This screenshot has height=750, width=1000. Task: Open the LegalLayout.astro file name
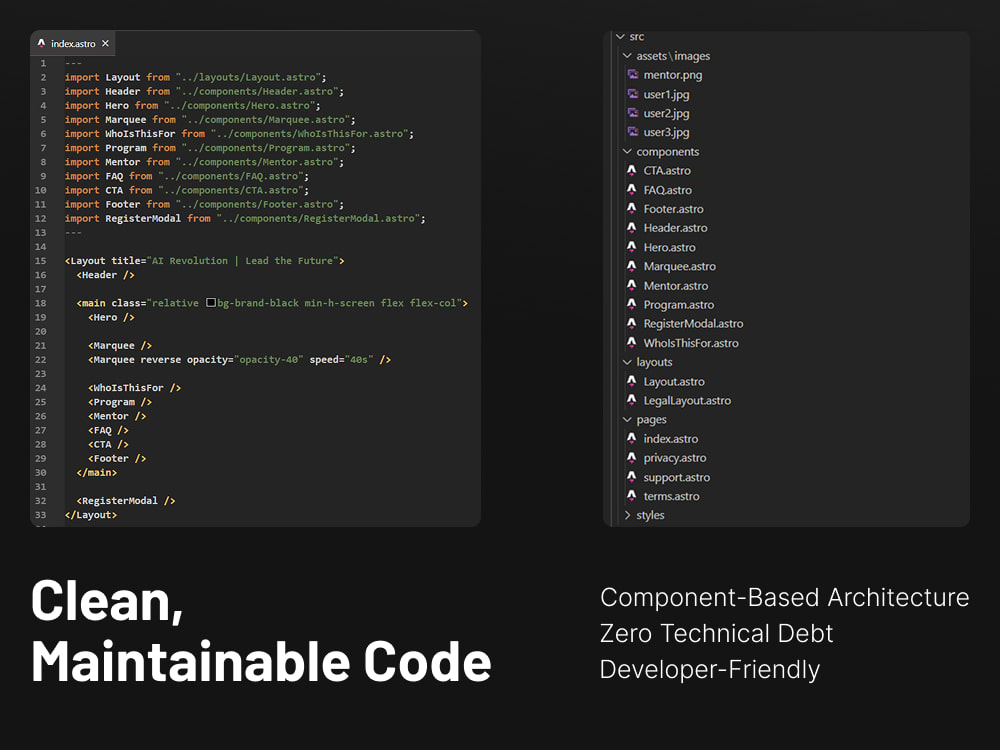point(688,401)
